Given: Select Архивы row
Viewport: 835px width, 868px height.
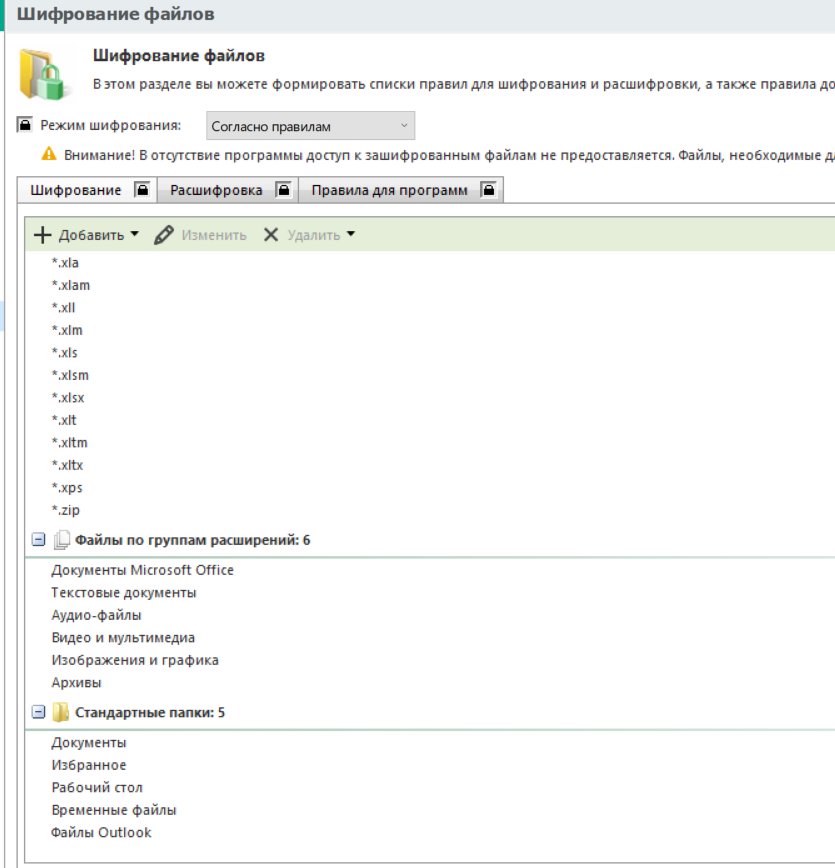Looking at the screenshot, I should pyautogui.click(x=430, y=683).
